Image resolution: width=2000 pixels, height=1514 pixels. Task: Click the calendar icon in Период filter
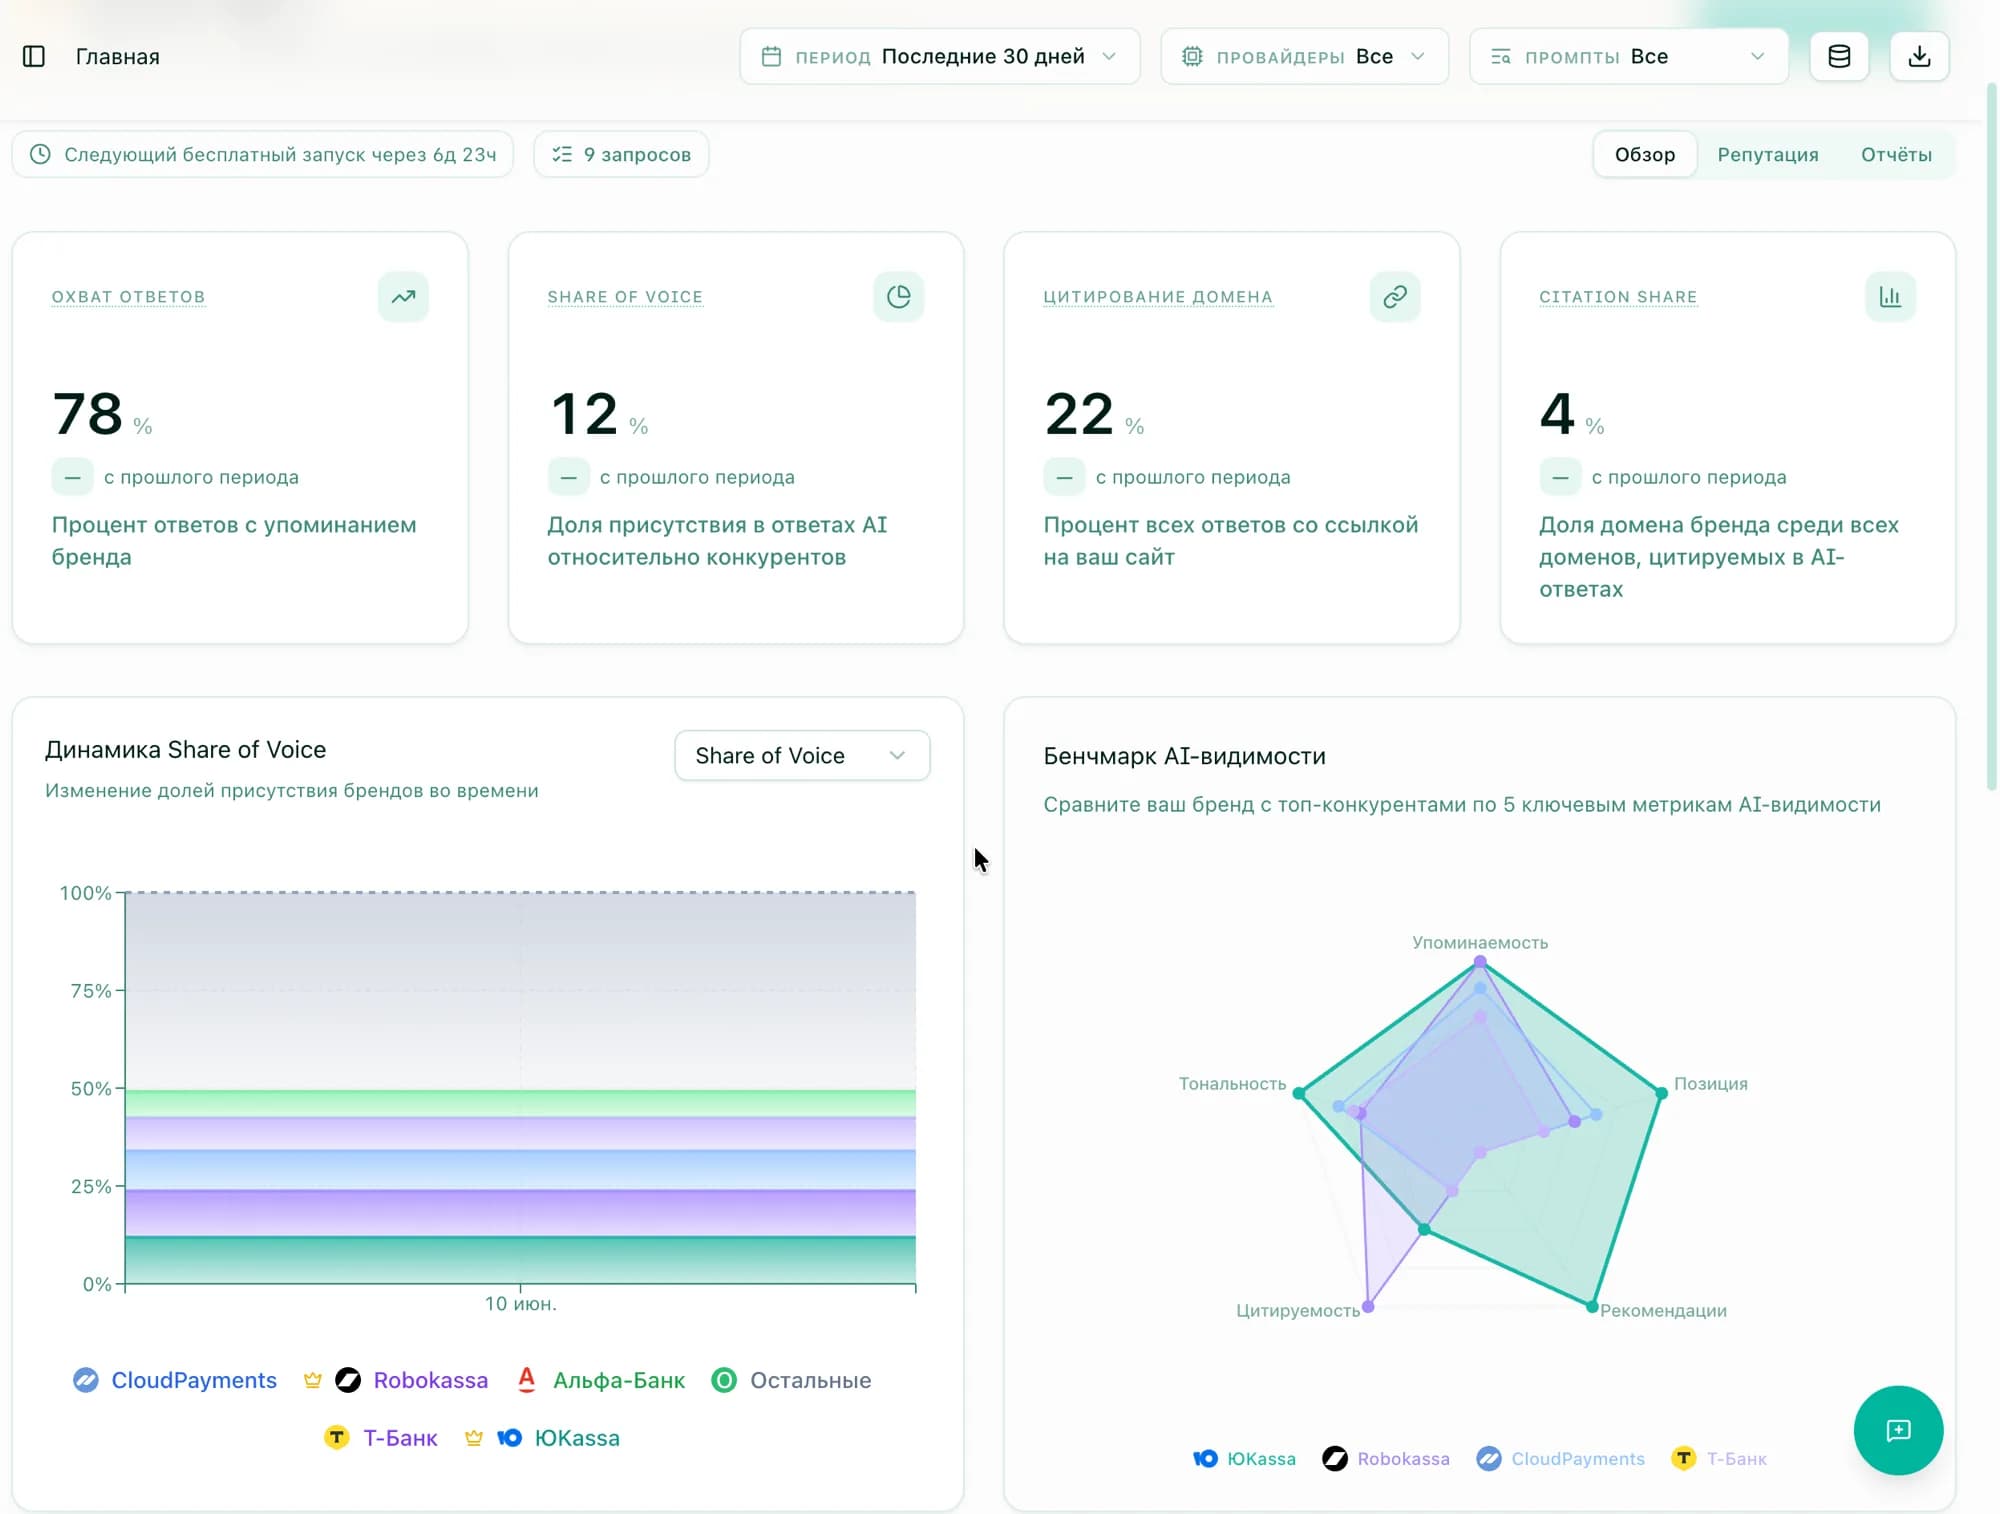[771, 56]
